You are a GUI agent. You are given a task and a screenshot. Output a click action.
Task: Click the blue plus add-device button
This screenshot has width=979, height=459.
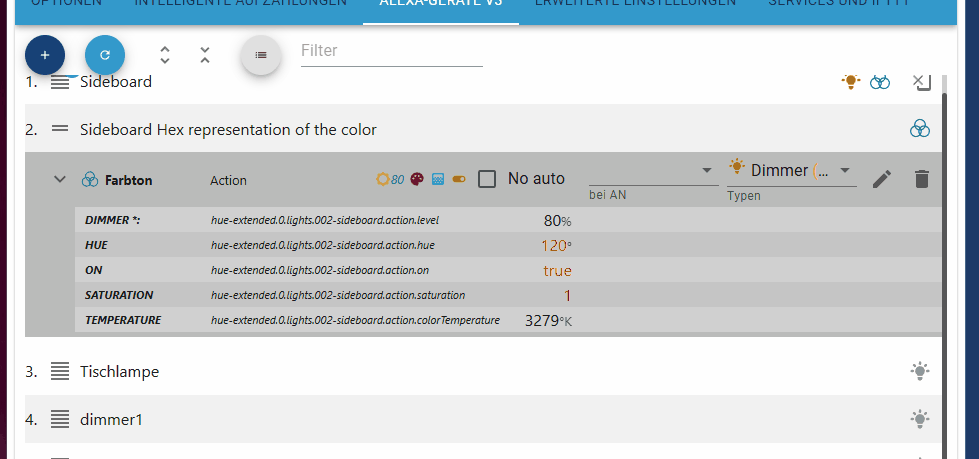45,55
